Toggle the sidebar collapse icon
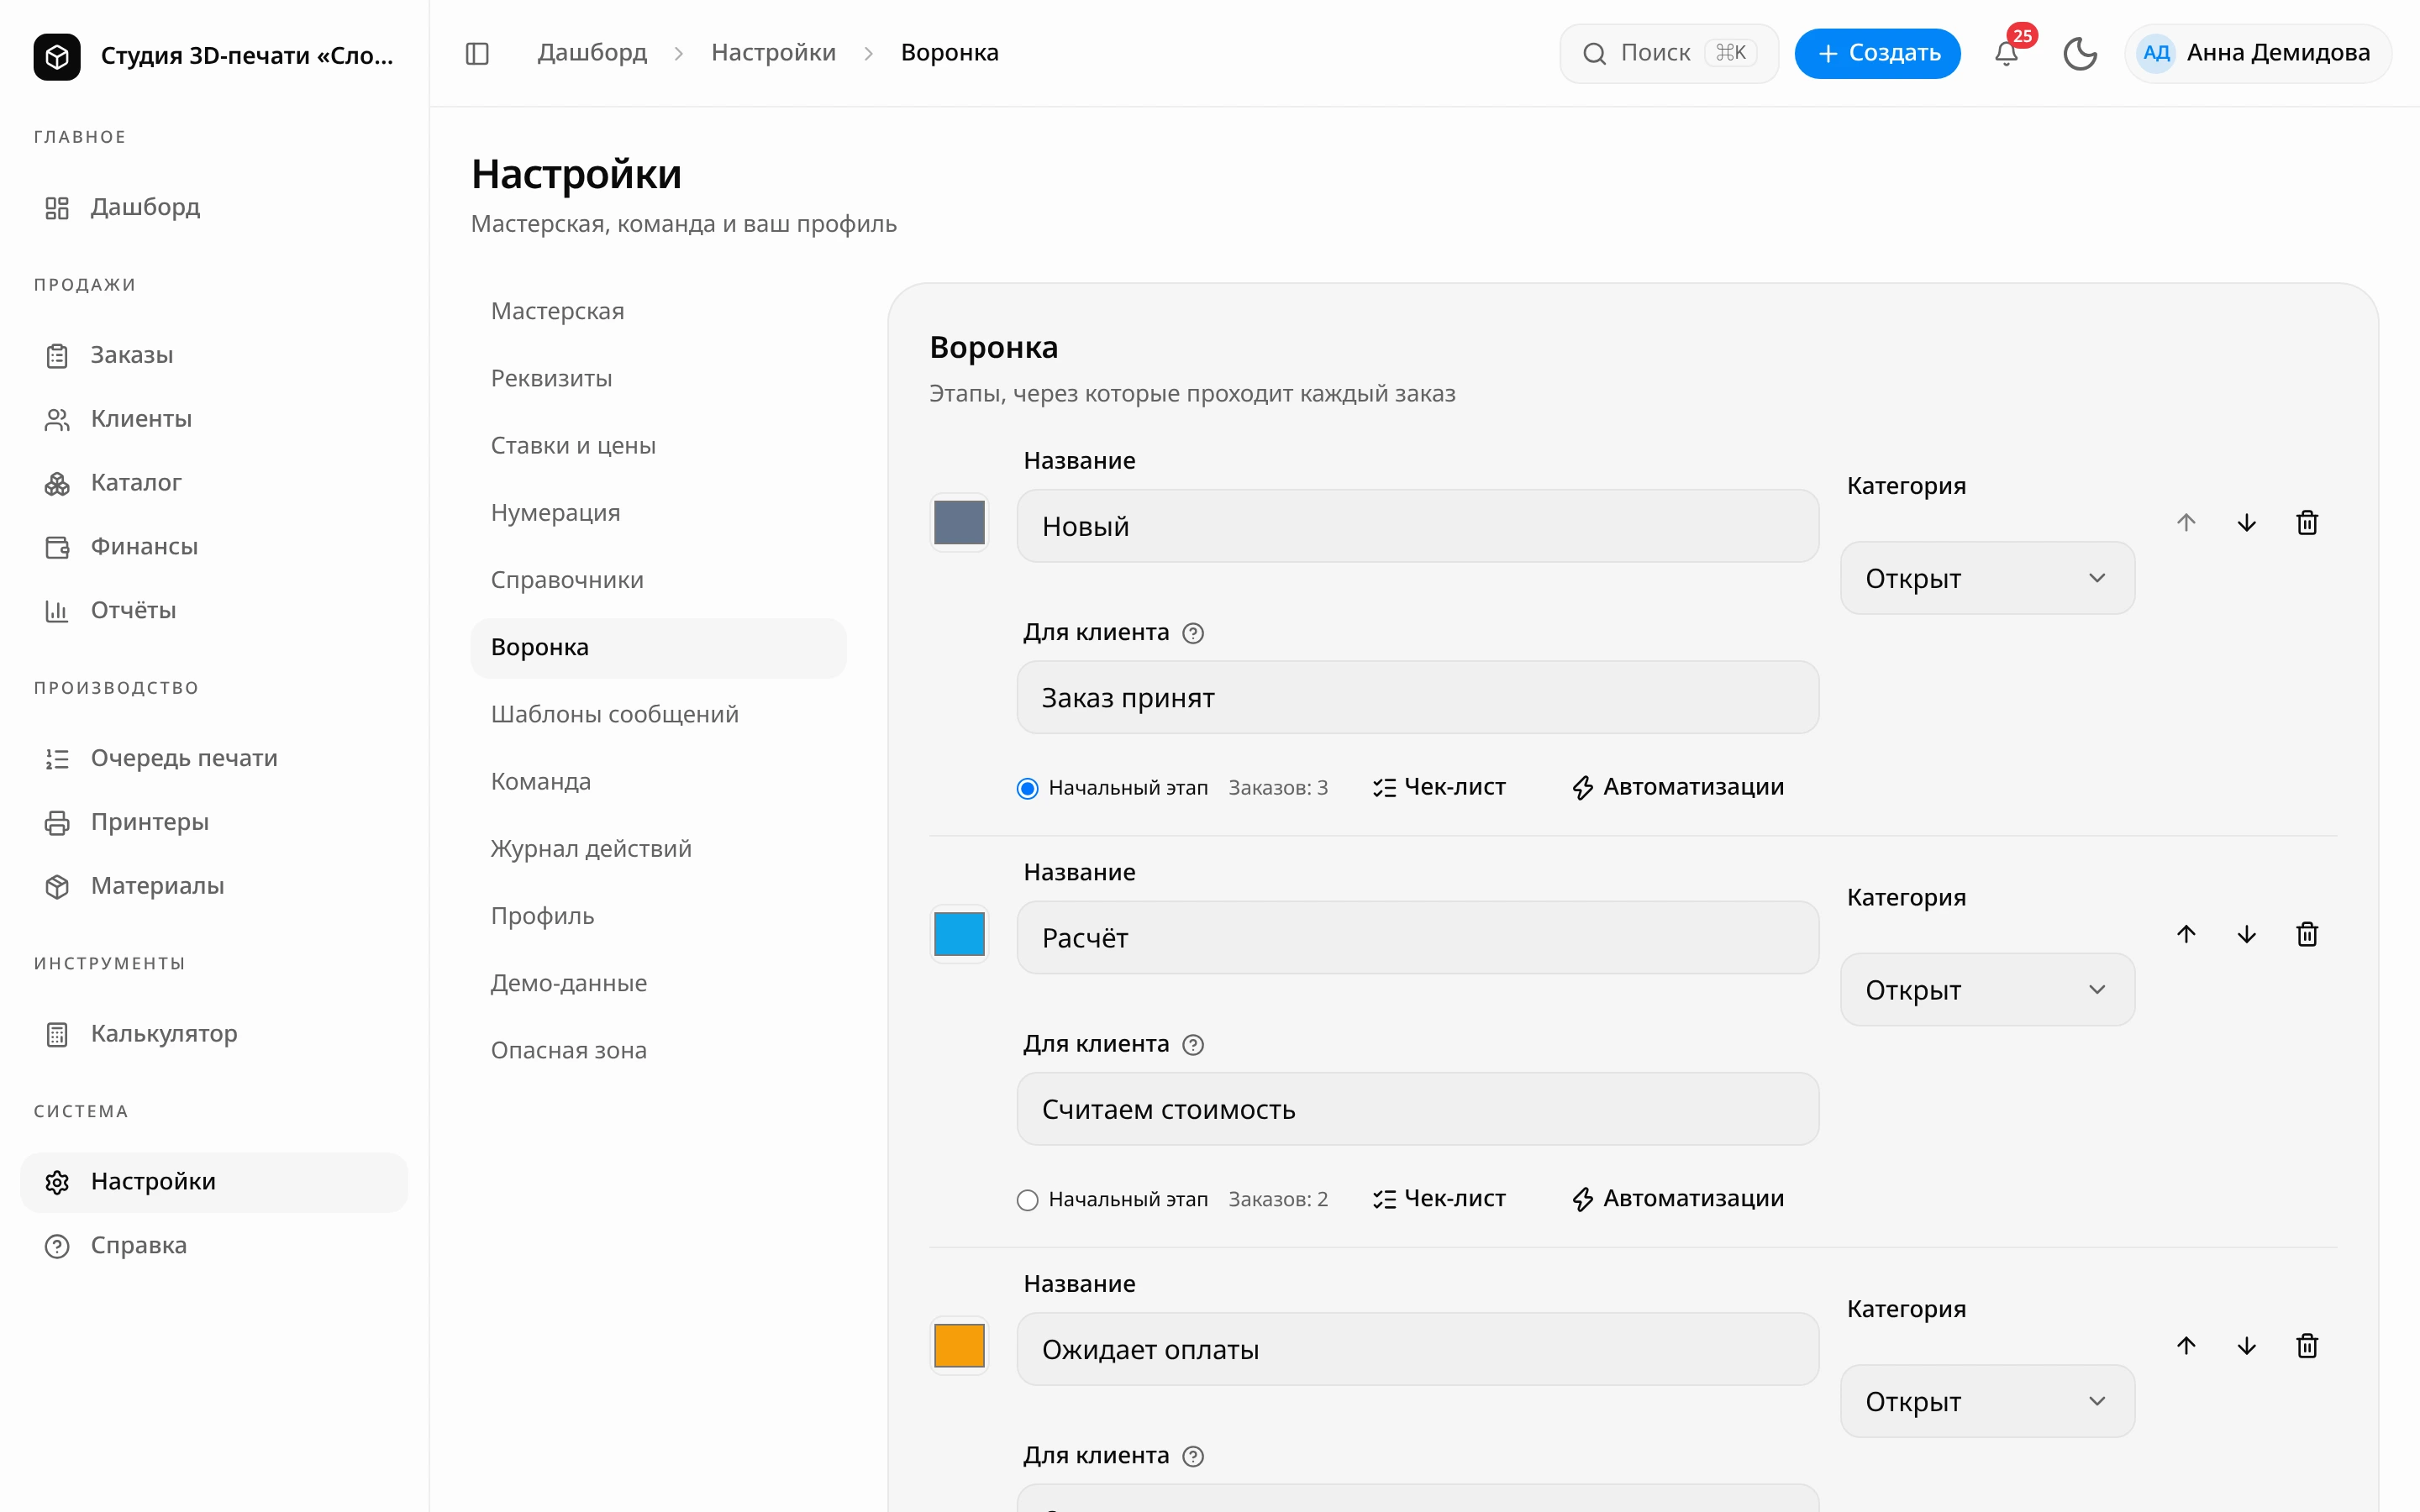This screenshot has height=1512, width=2420. [477, 53]
